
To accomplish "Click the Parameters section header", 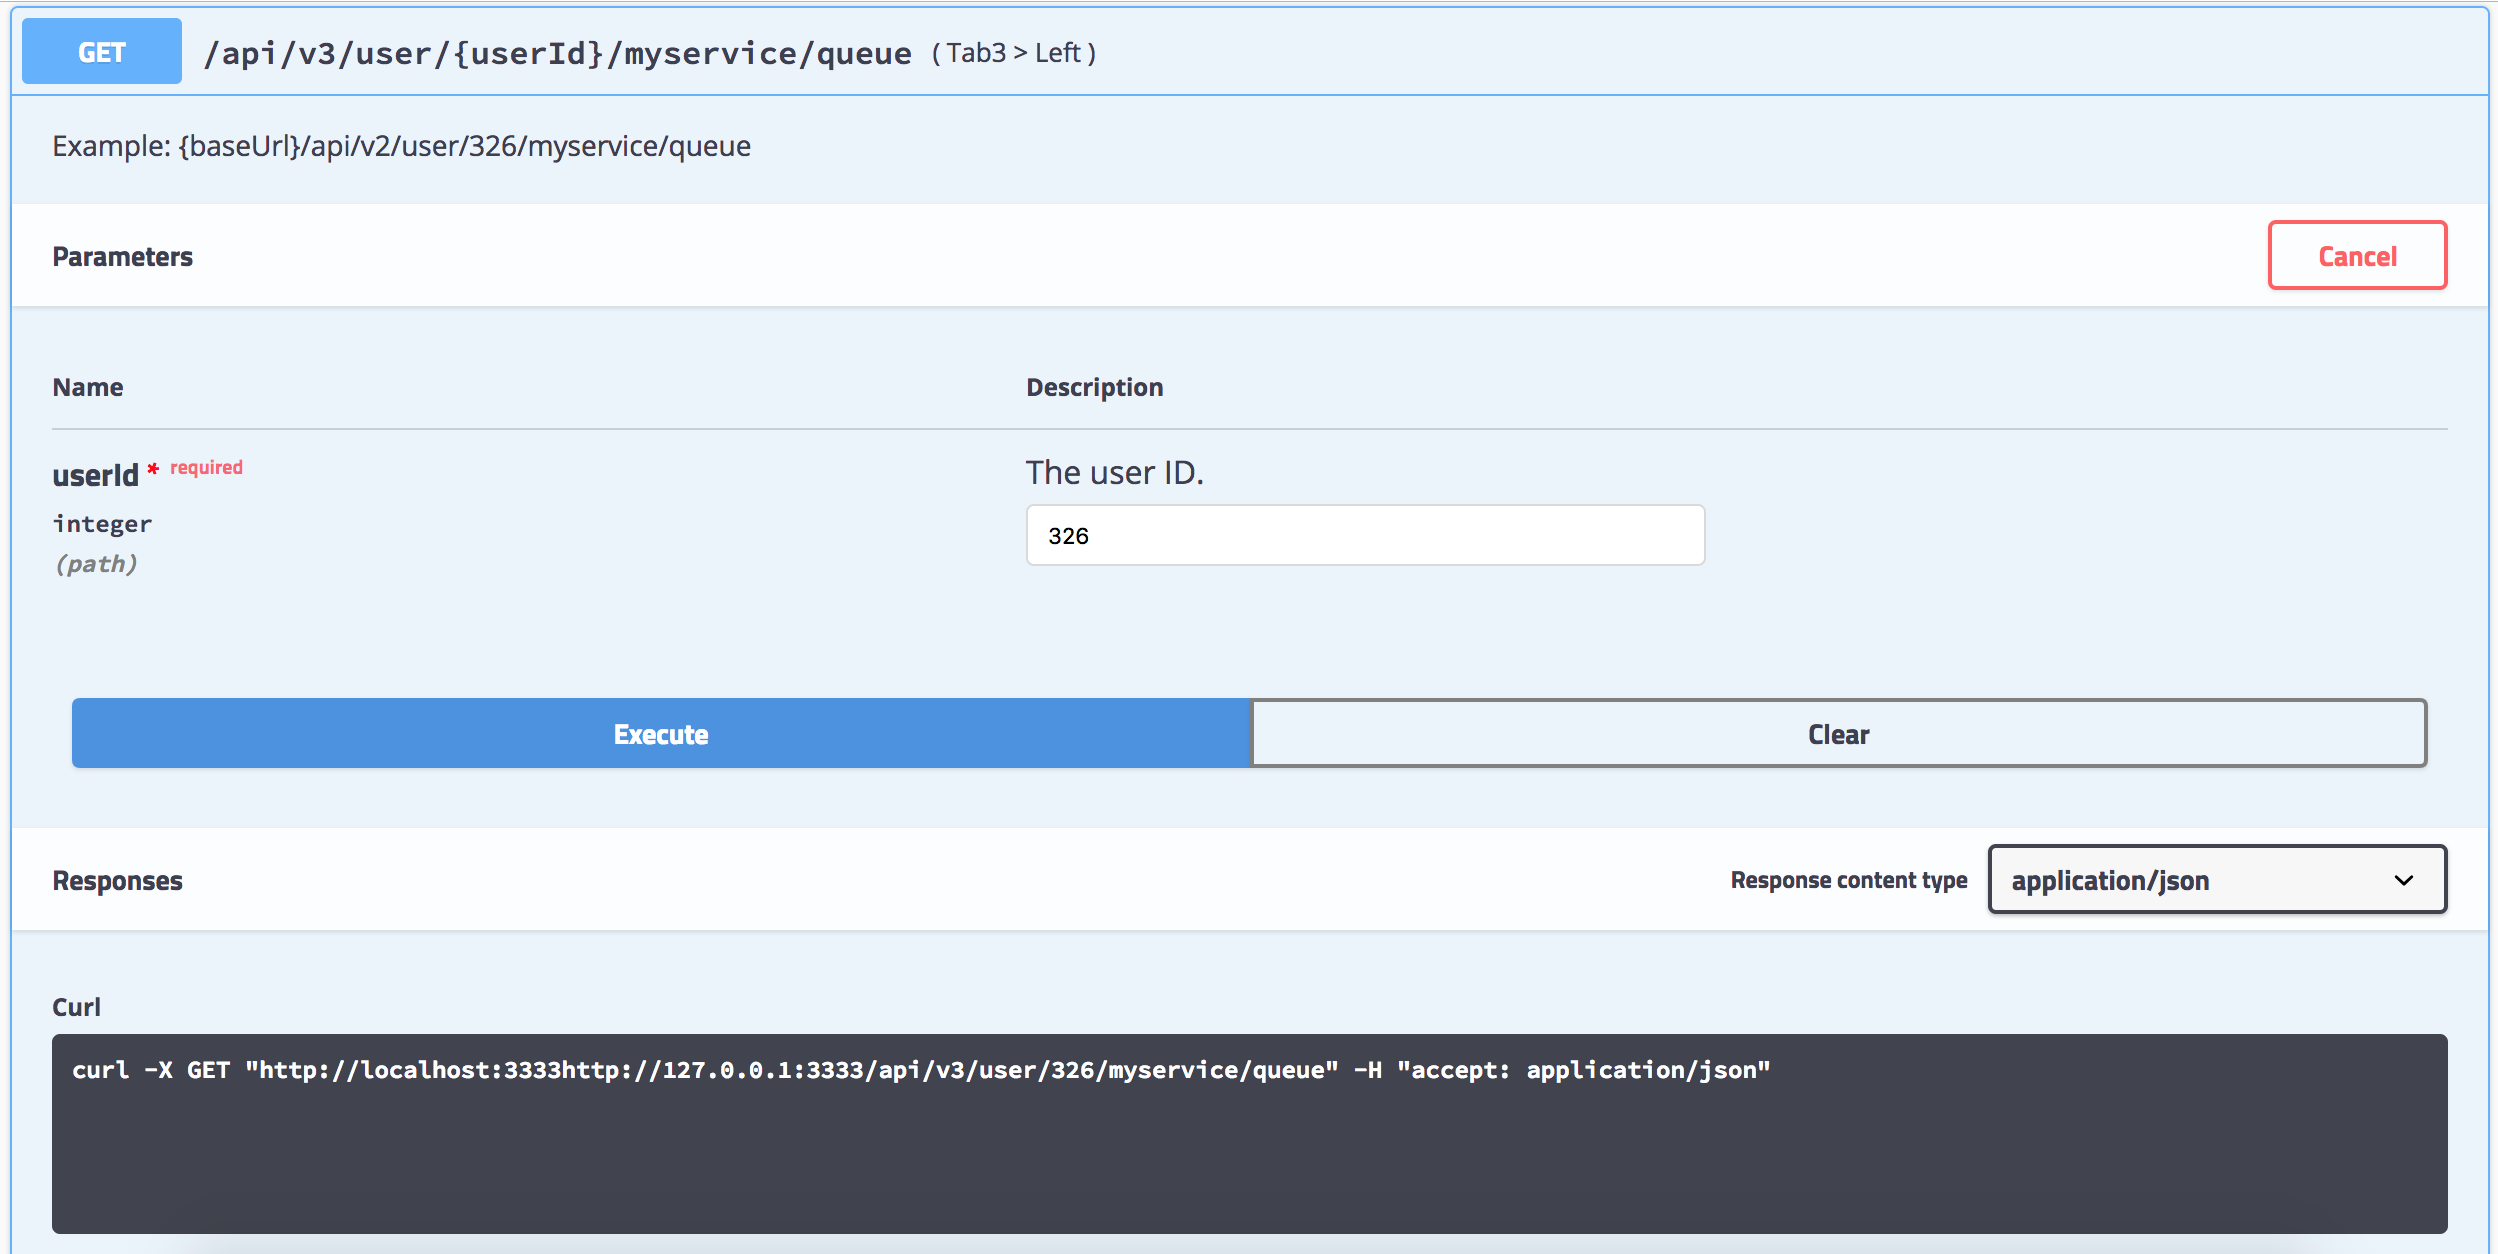I will coord(123,255).
